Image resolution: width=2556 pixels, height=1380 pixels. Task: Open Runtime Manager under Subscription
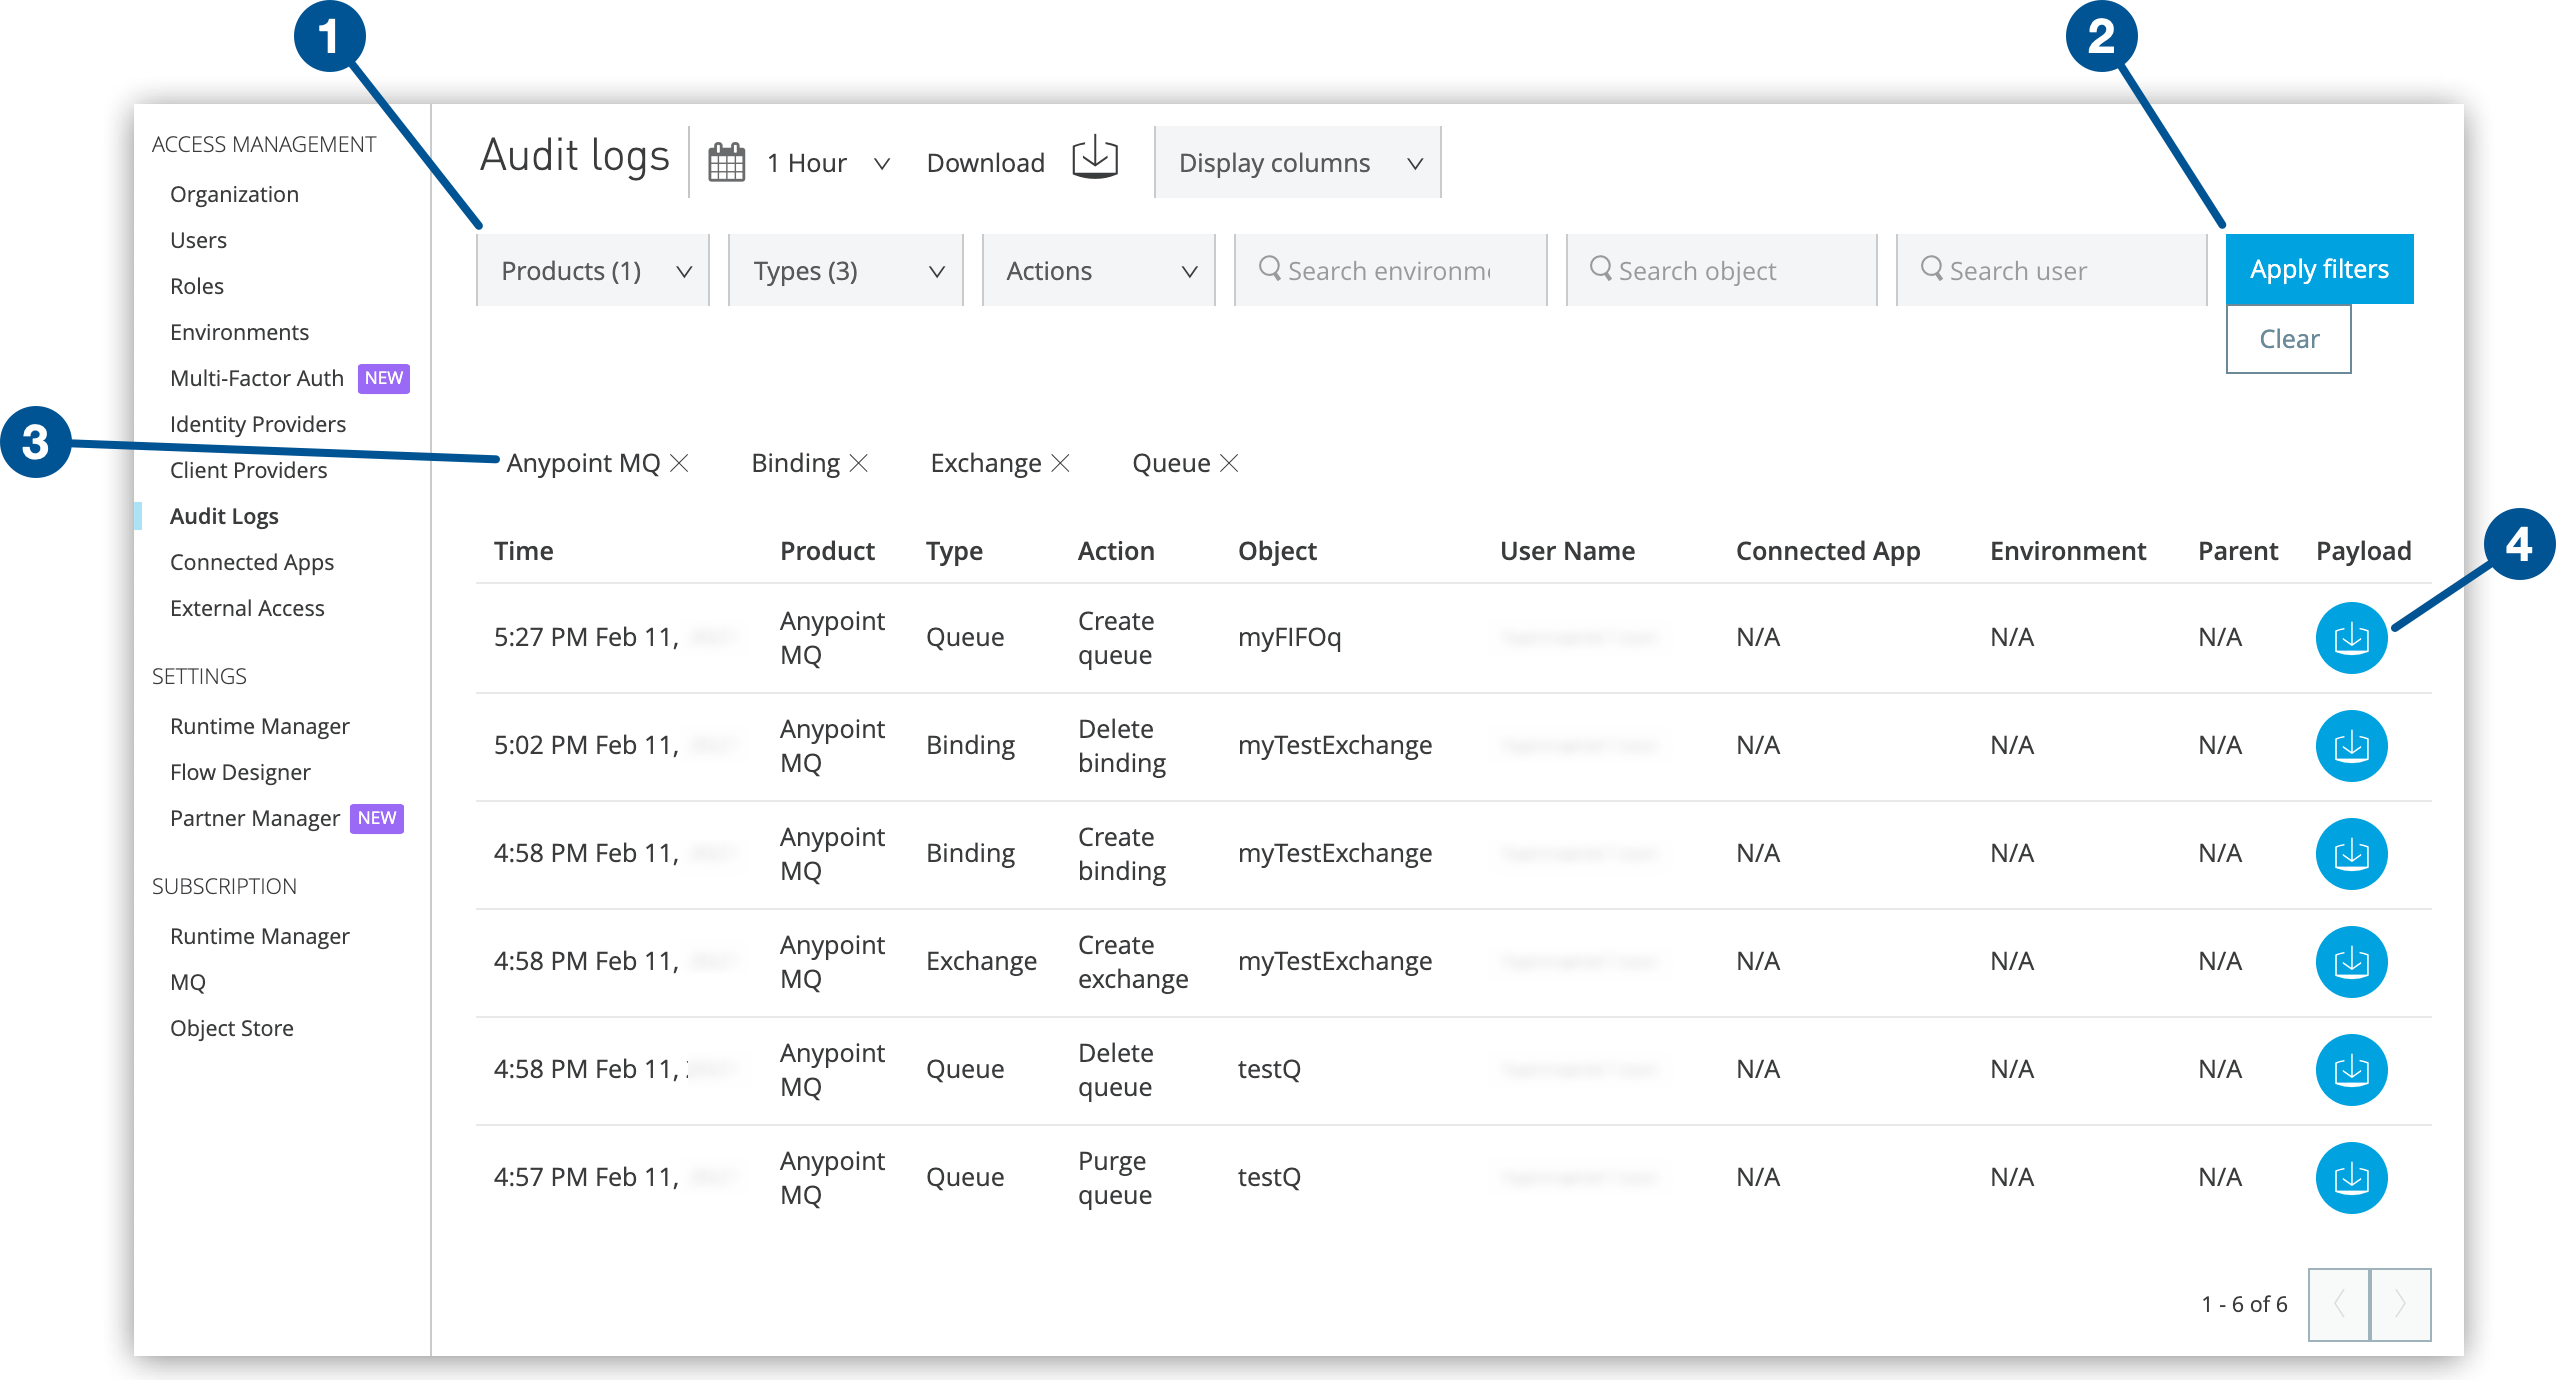[x=259, y=936]
